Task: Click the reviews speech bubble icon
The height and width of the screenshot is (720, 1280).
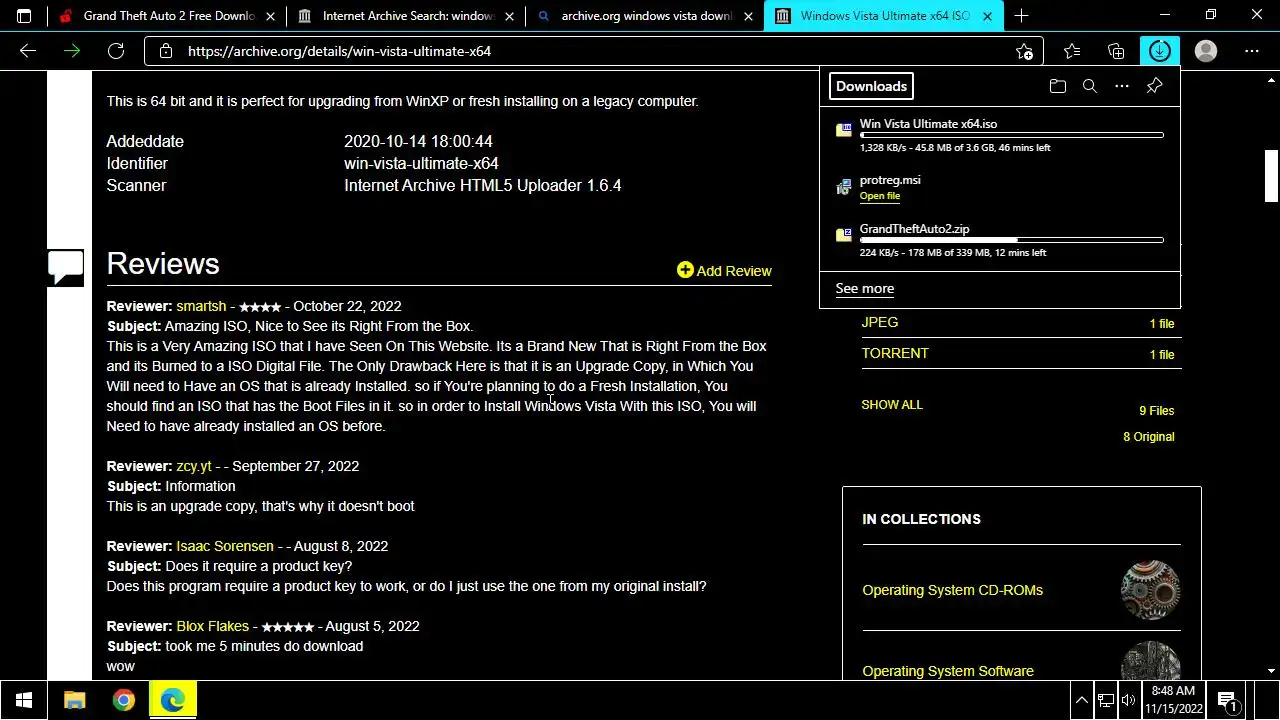Action: point(66,267)
